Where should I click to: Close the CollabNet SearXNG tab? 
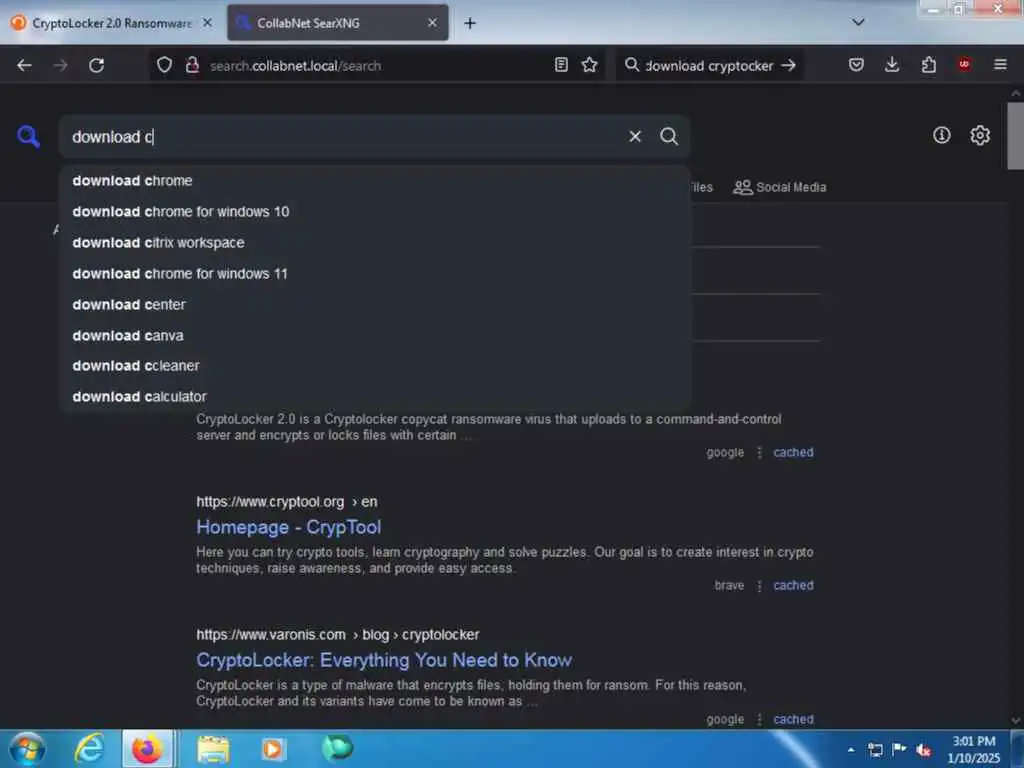pos(432,23)
